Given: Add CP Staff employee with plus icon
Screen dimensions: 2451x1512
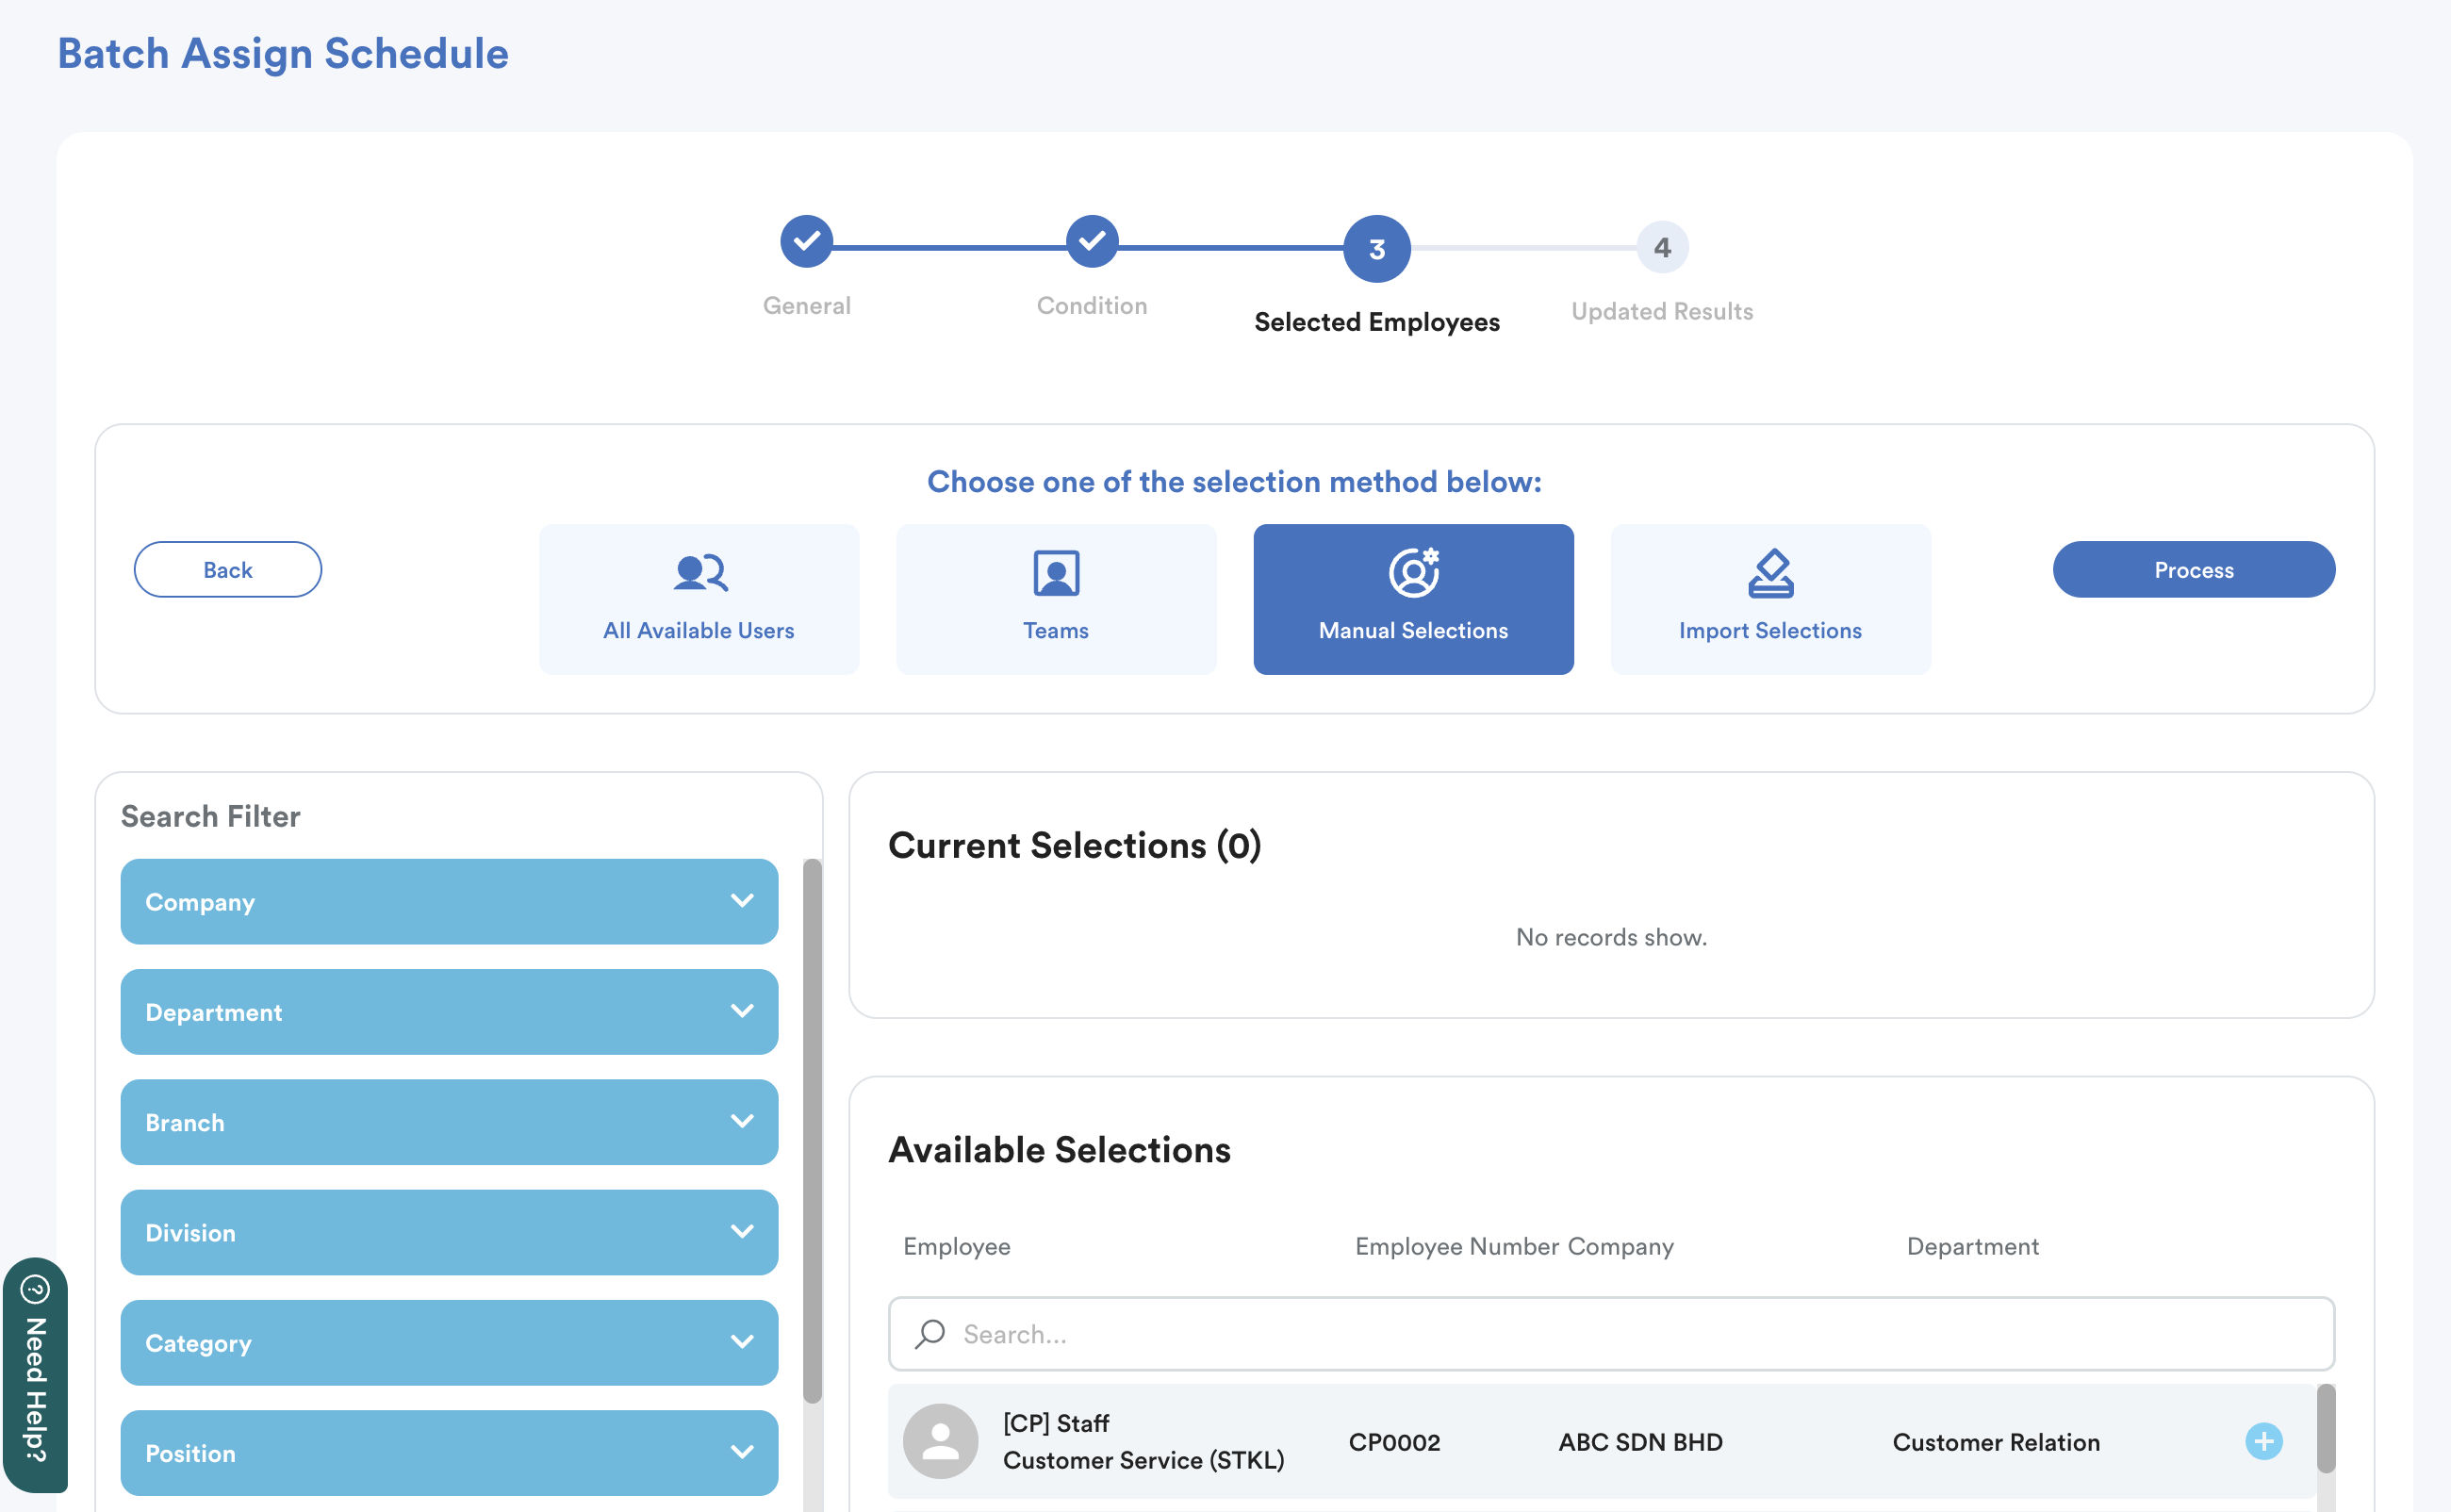Looking at the screenshot, I should pyautogui.click(x=2263, y=1441).
